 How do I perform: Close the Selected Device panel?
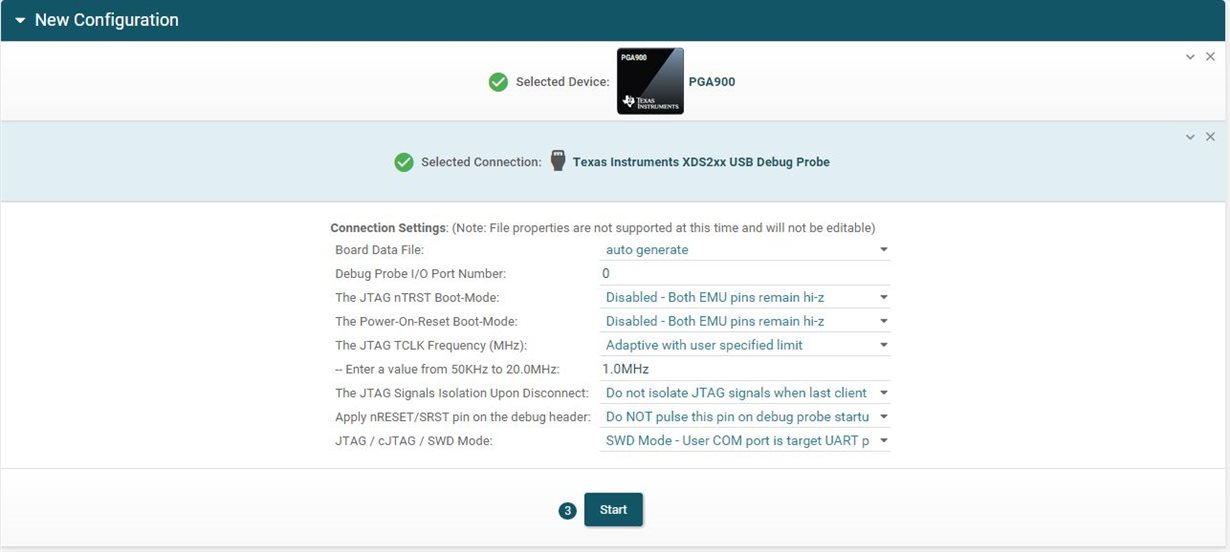tap(1210, 57)
